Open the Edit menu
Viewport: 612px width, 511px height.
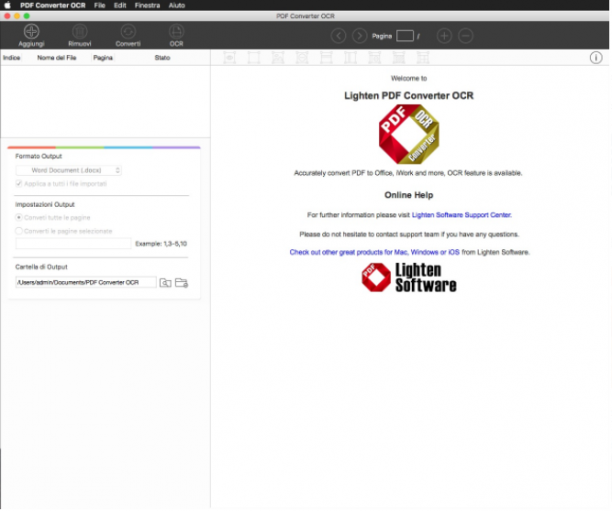coord(120,5)
